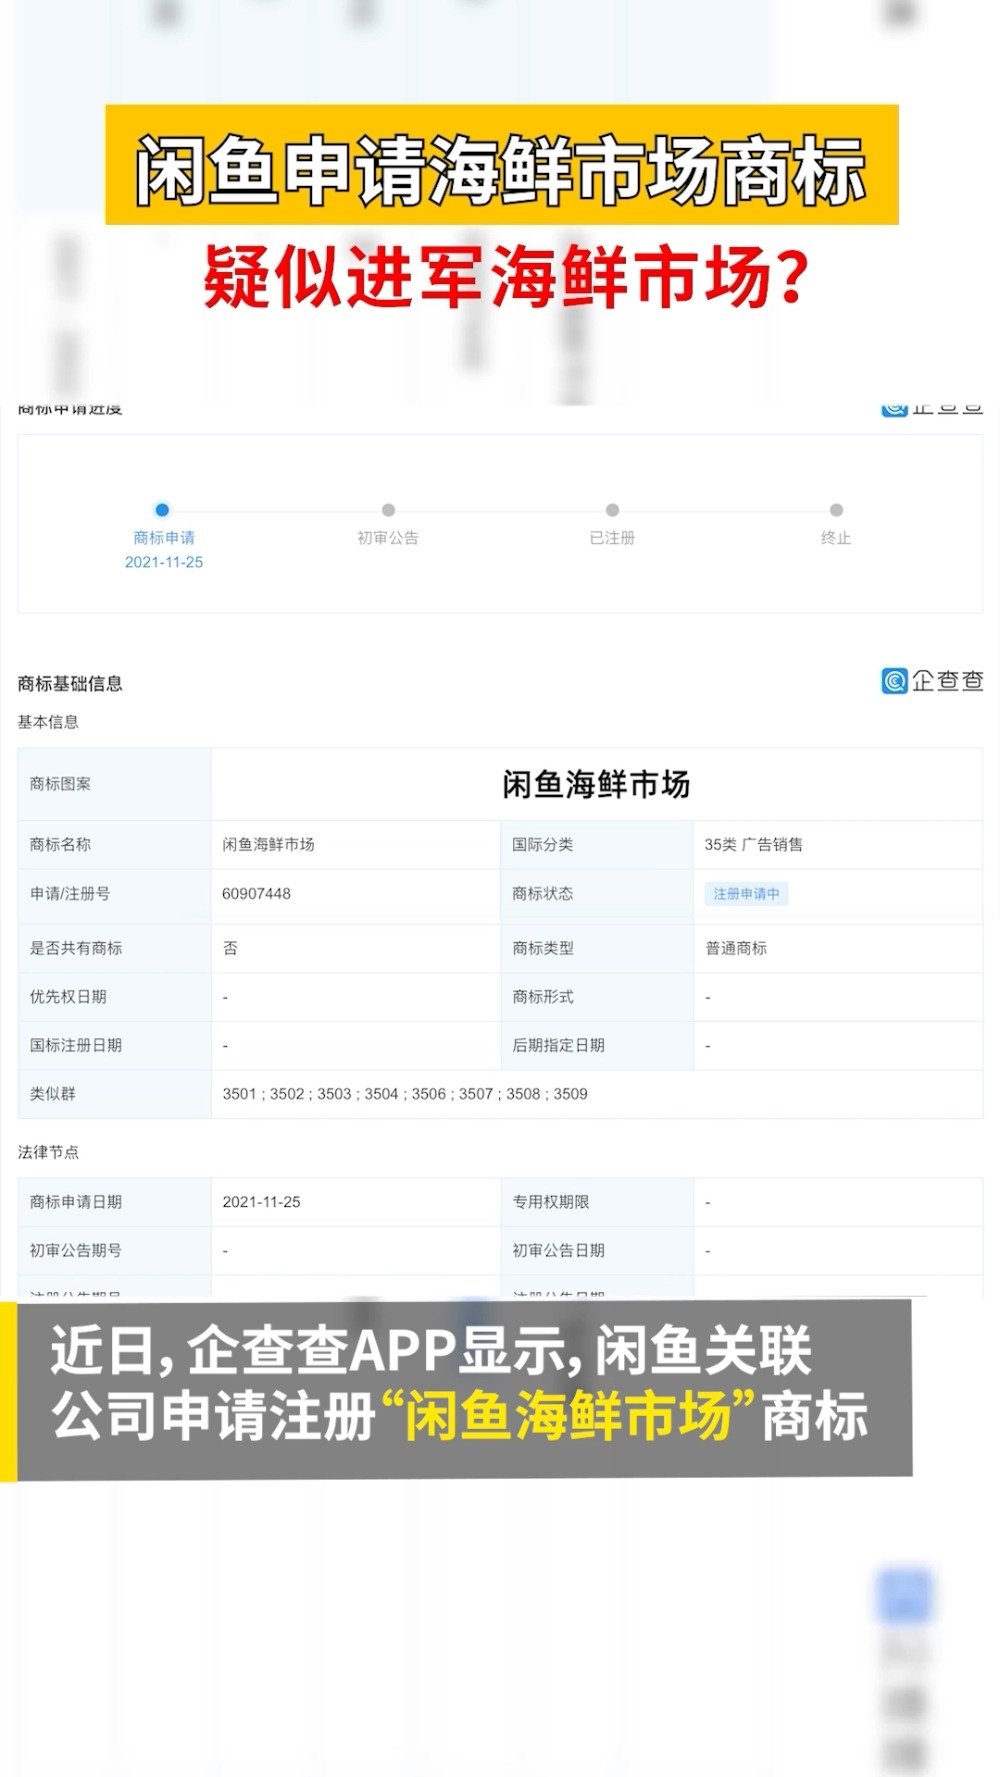Select the 商标申请 step label
Image resolution: width=1000 pixels, height=1777 pixels.
pyautogui.click(x=164, y=538)
